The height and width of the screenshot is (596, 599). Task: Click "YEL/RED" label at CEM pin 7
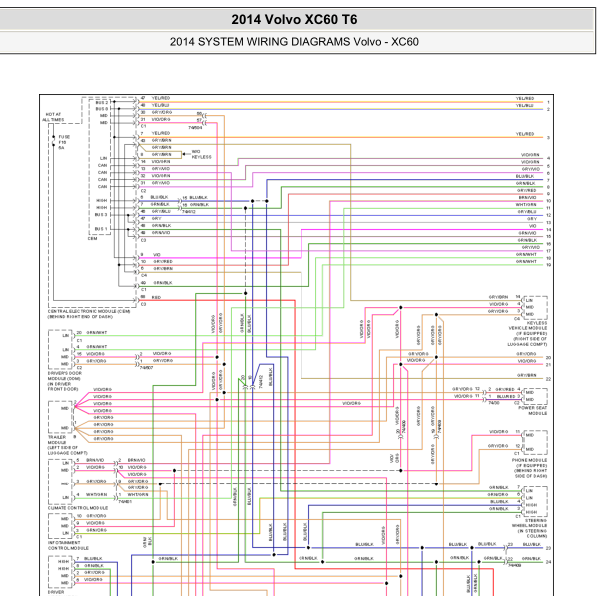(161, 133)
